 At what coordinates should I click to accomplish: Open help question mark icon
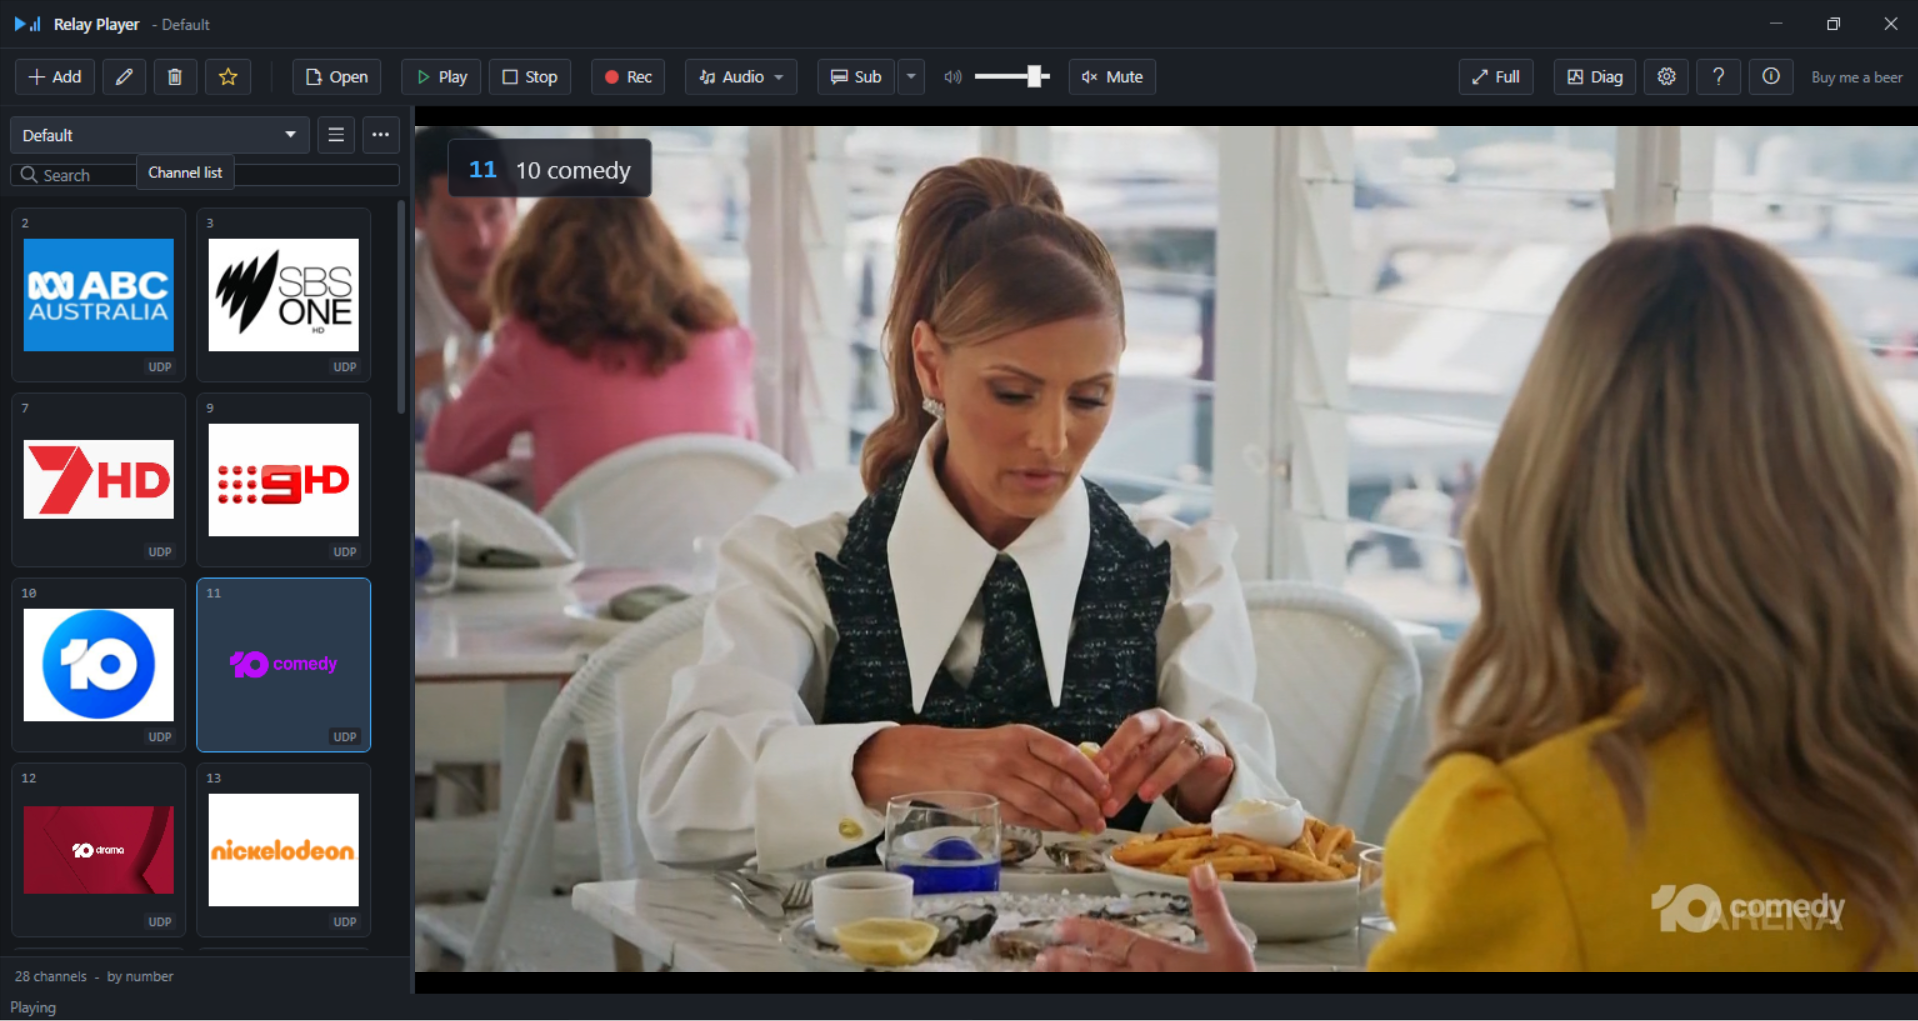1718,77
